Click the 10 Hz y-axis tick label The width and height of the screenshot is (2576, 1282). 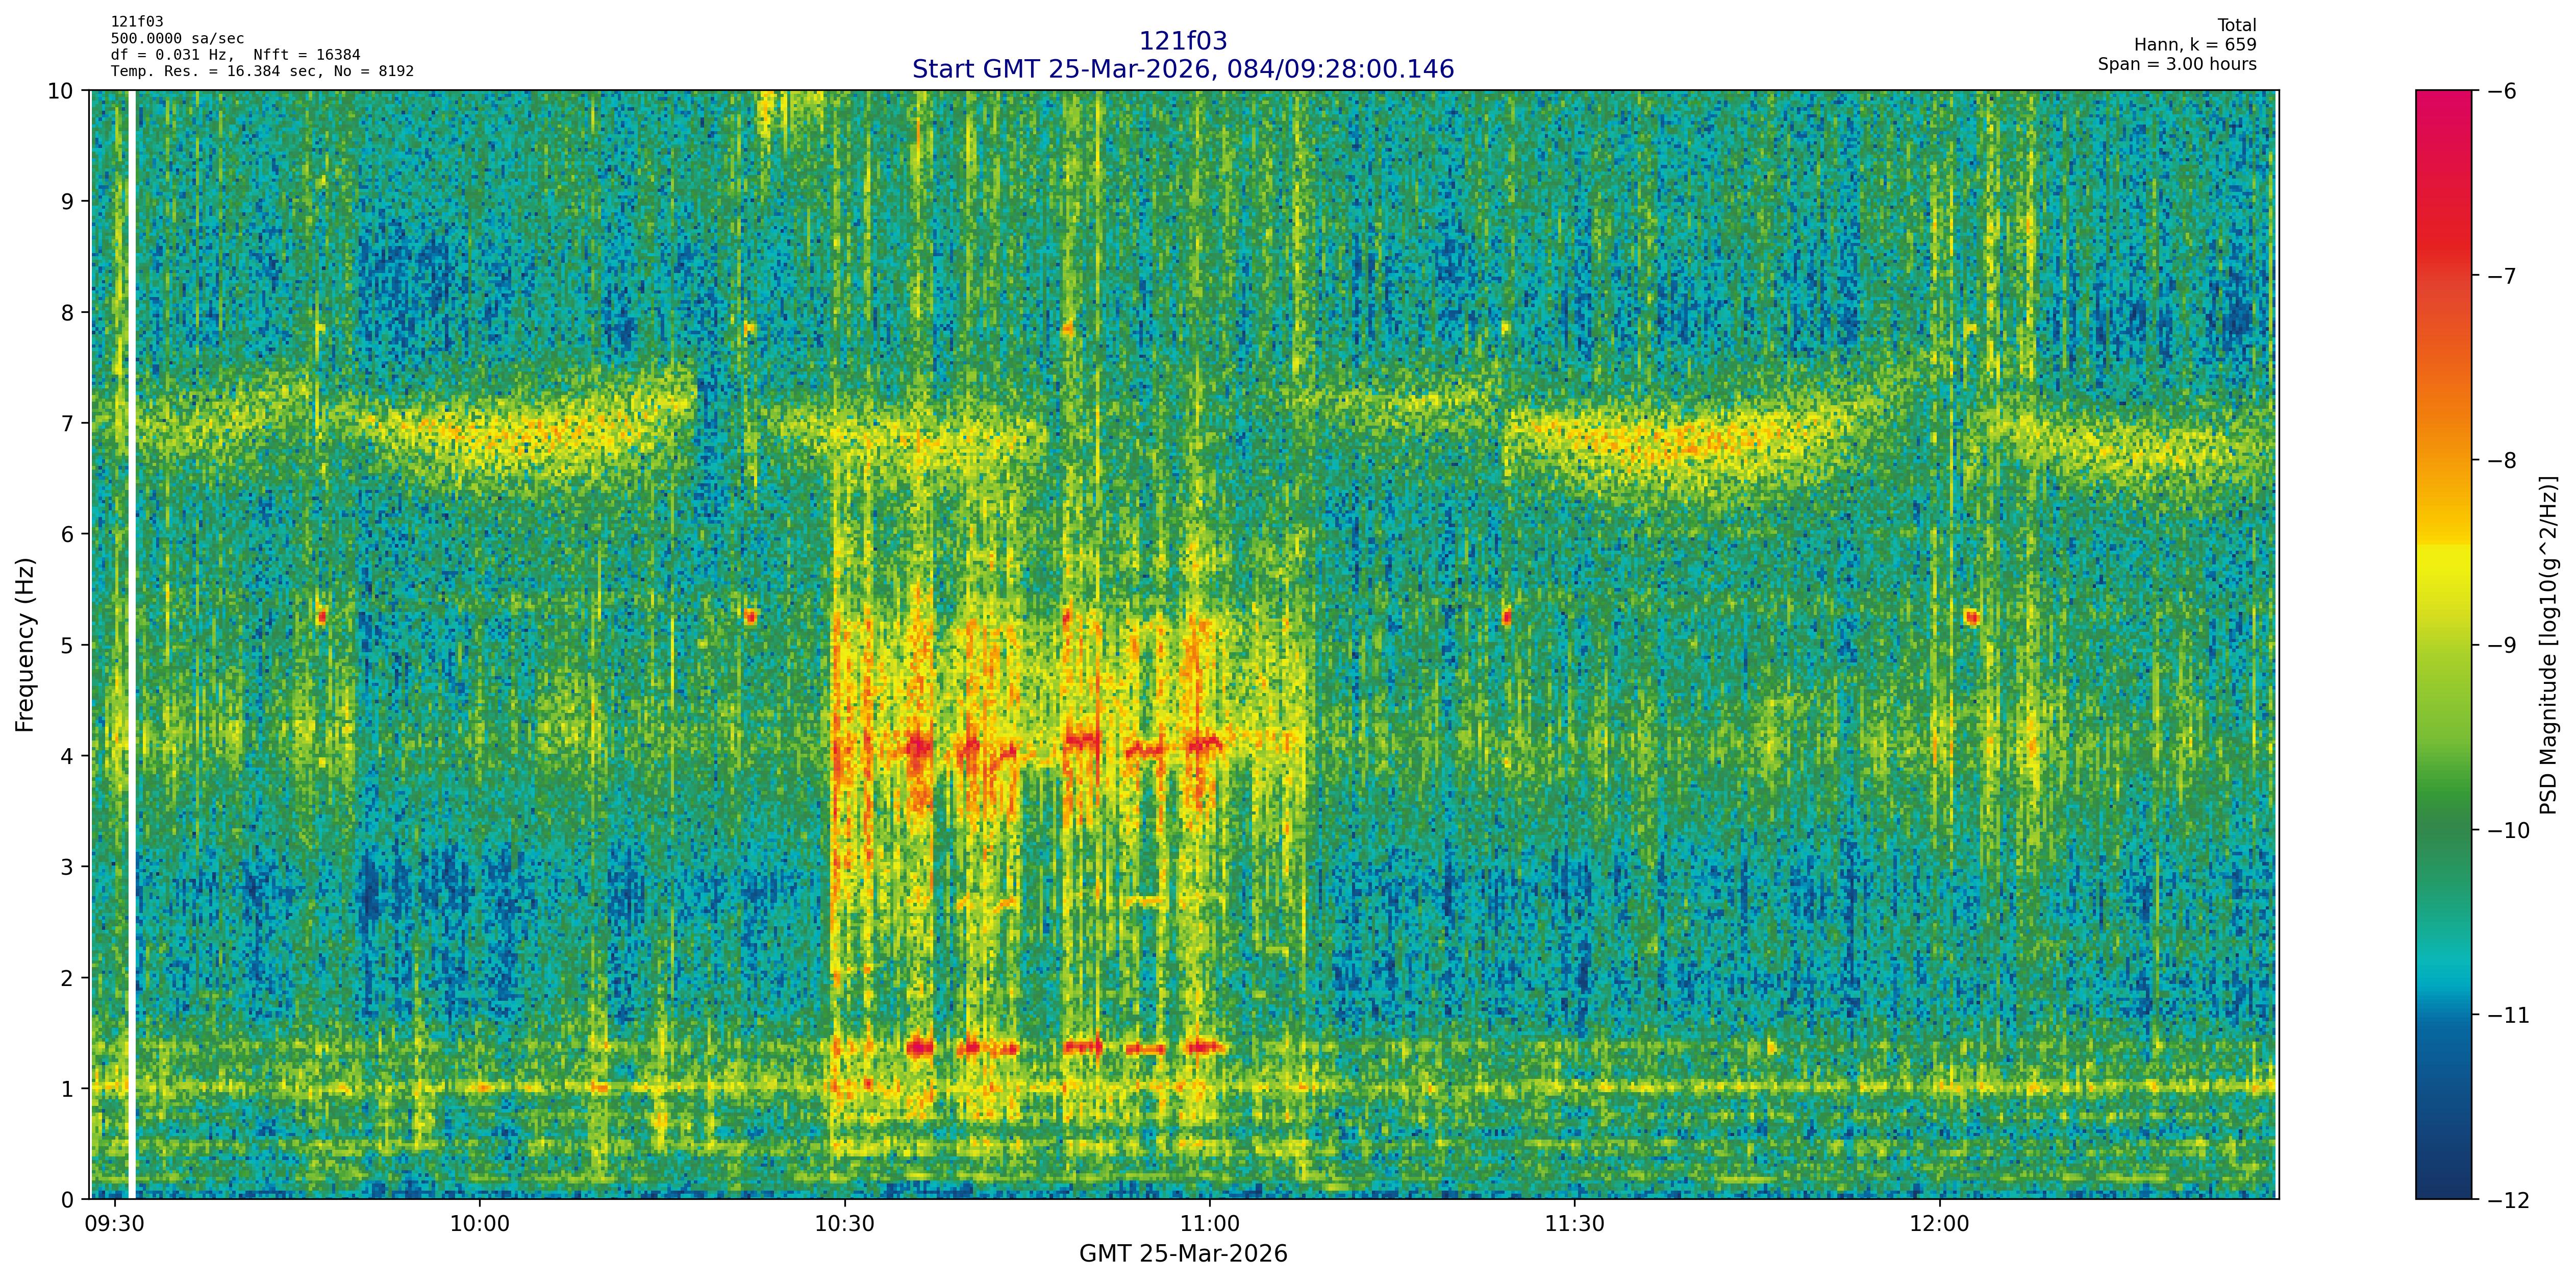60,91
